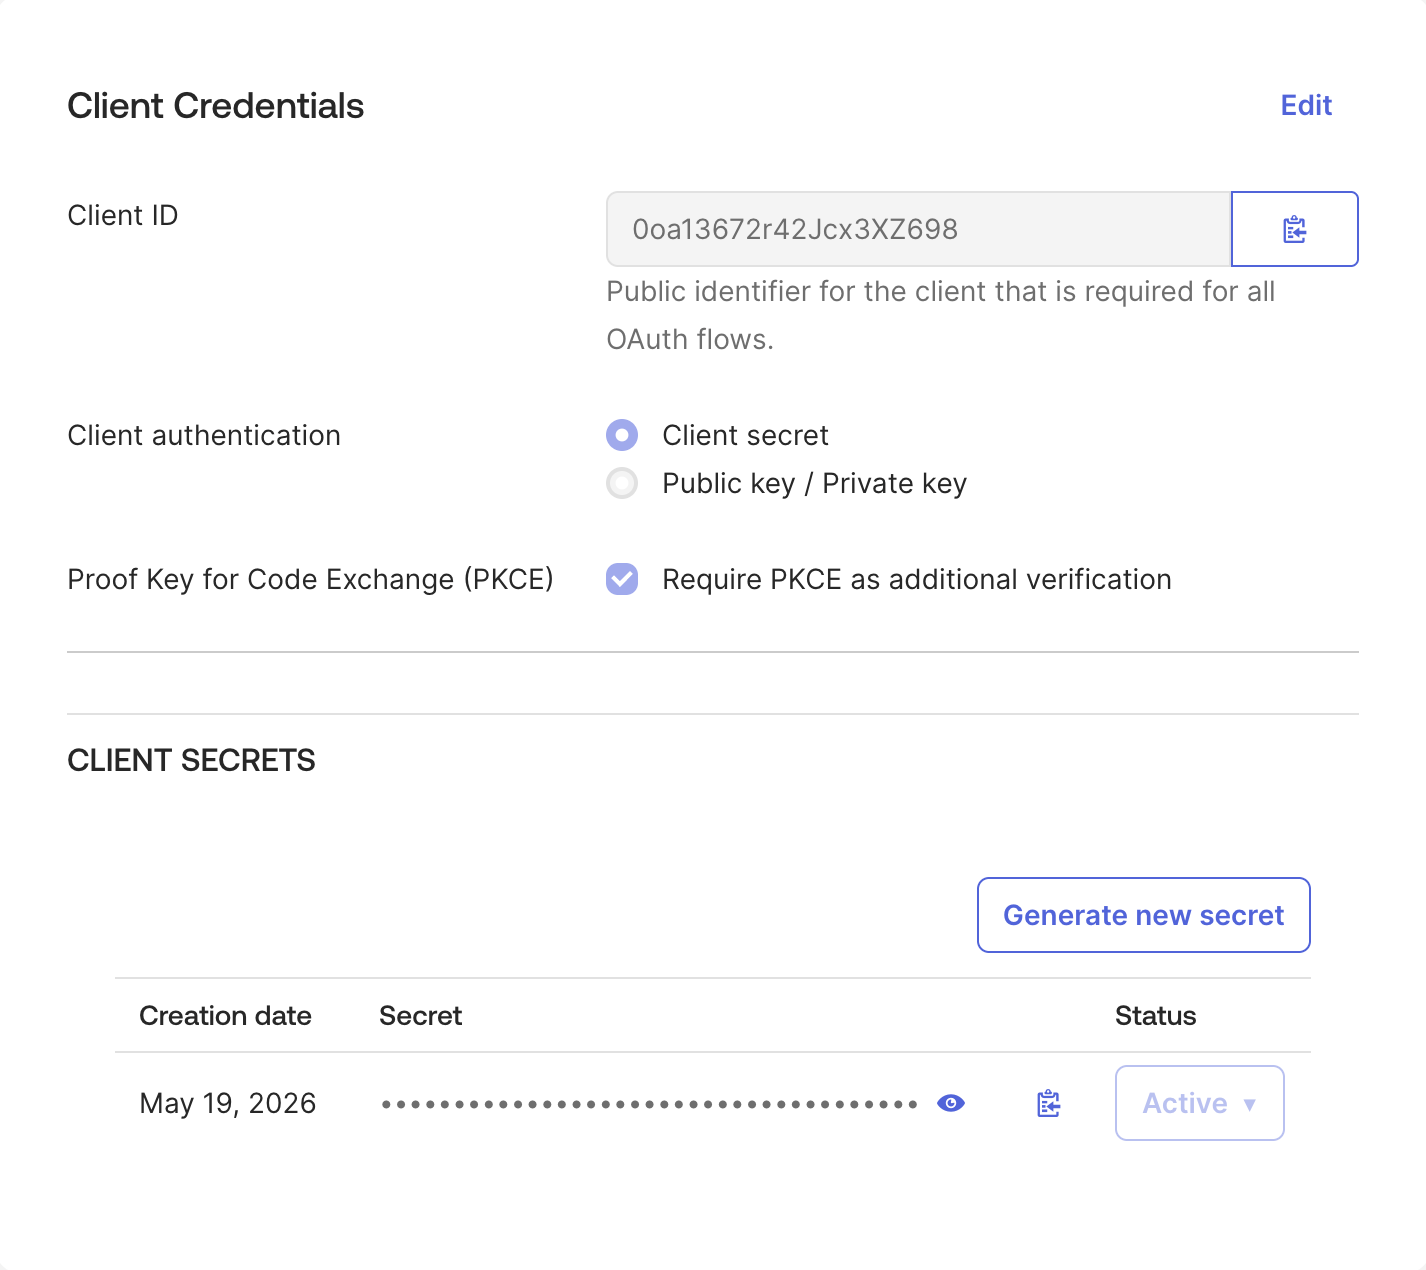This screenshot has width=1426, height=1270.
Task: Select Client secret authentication
Action: (622, 435)
